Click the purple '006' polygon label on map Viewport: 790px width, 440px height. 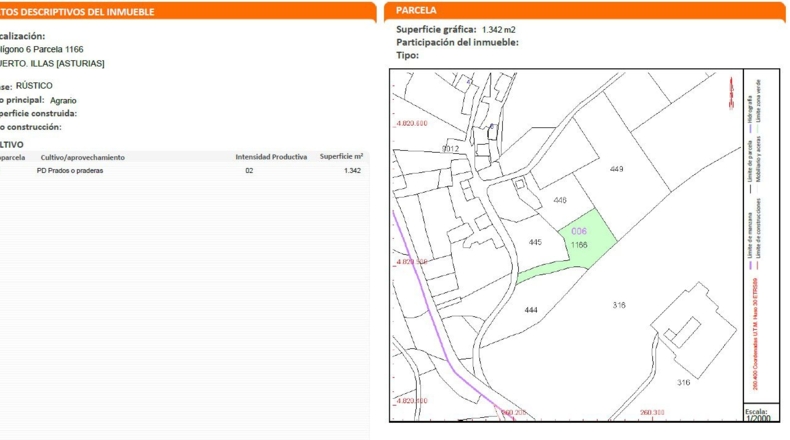[578, 231]
